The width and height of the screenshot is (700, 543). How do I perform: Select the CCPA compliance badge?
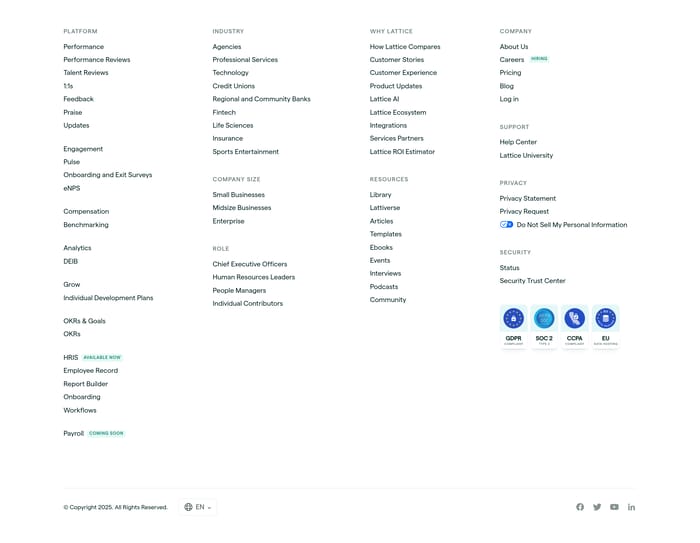click(x=575, y=326)
